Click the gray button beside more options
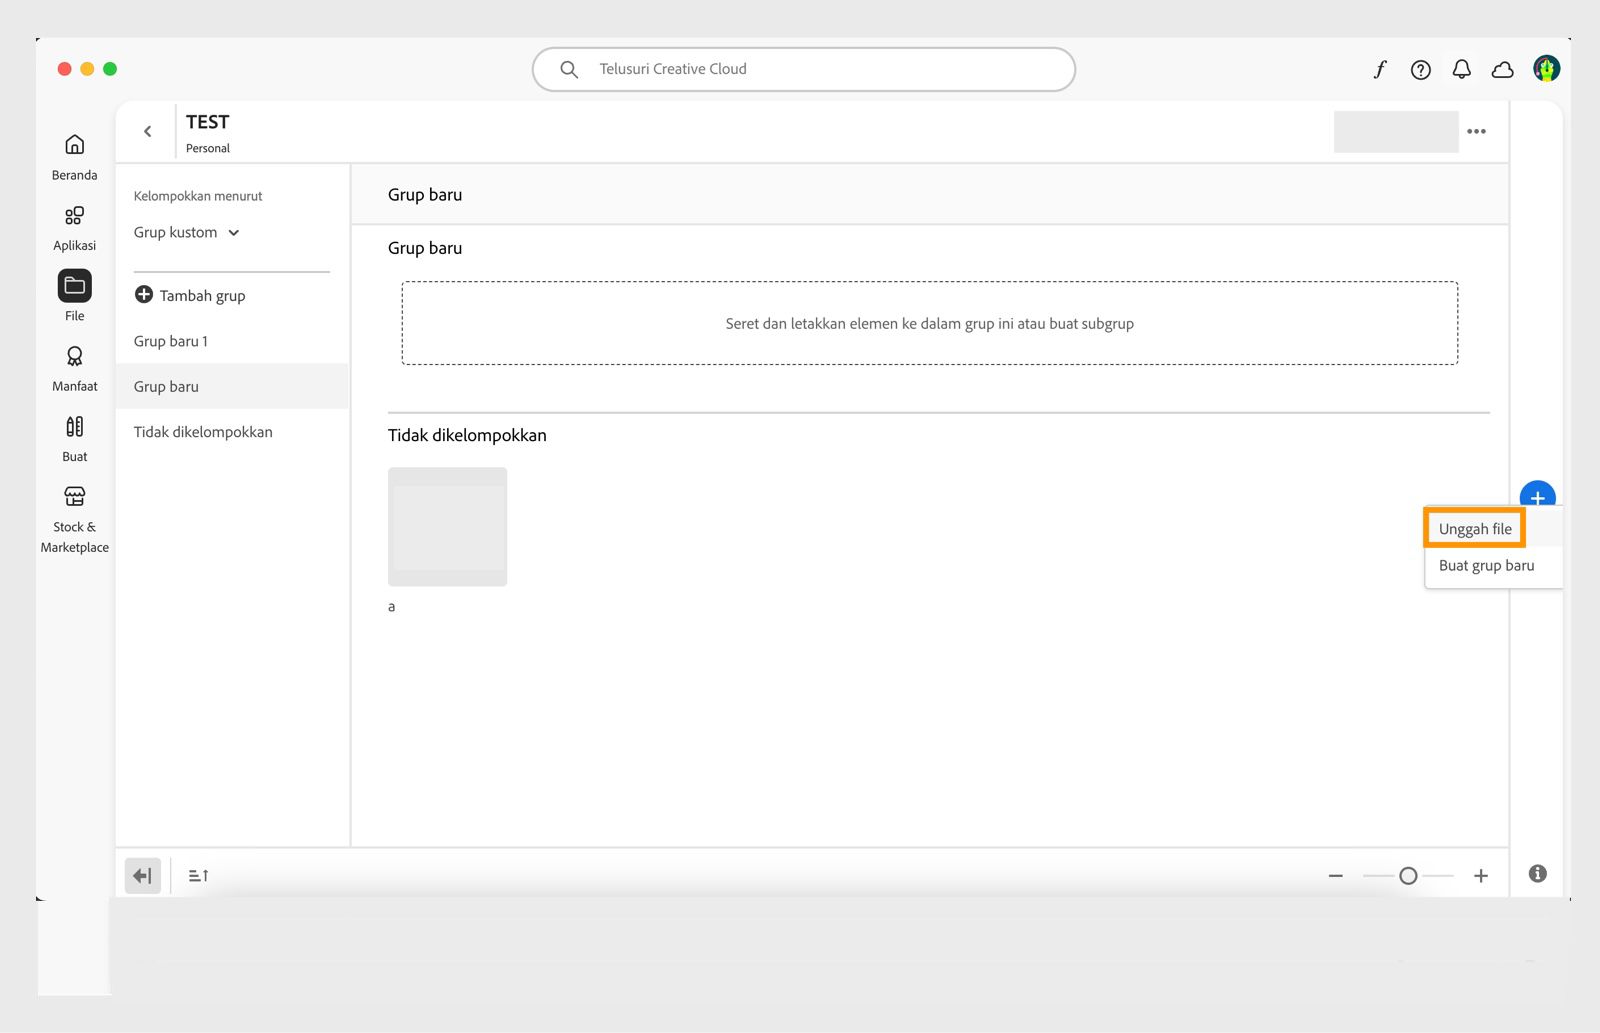1600x1033 pixels. (x=1395, y=131)
